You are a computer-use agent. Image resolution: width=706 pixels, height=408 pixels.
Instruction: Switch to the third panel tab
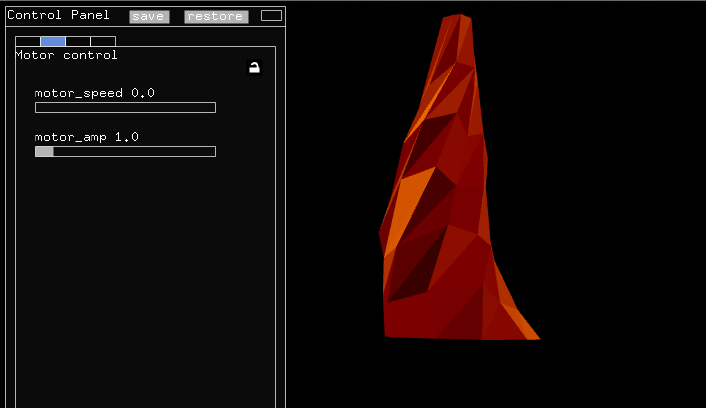pos(78,41)
